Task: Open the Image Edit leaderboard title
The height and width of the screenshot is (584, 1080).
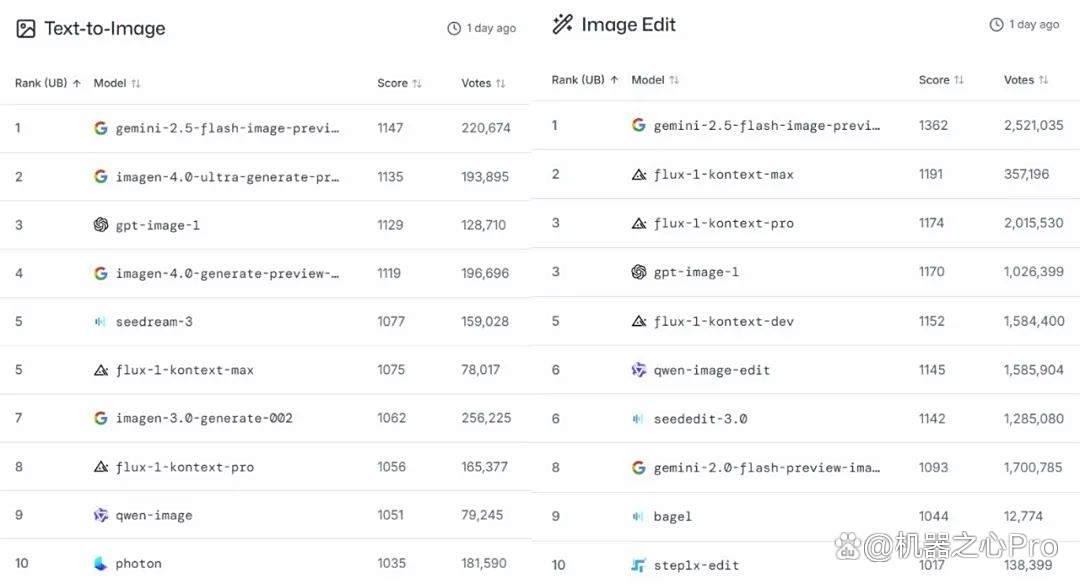Action: click(x=628, y=24)
